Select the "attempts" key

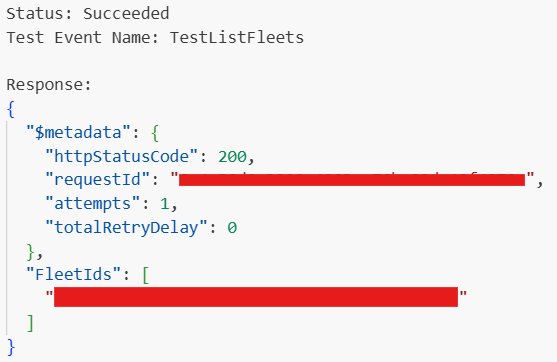(x=93, y=204)
